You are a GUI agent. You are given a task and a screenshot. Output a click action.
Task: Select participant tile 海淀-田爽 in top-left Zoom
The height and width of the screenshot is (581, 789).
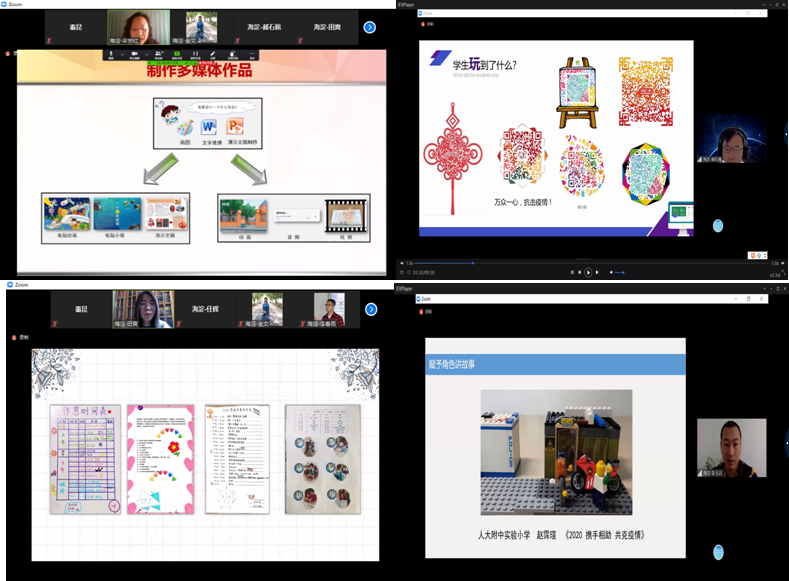click(x=327, y=27)
